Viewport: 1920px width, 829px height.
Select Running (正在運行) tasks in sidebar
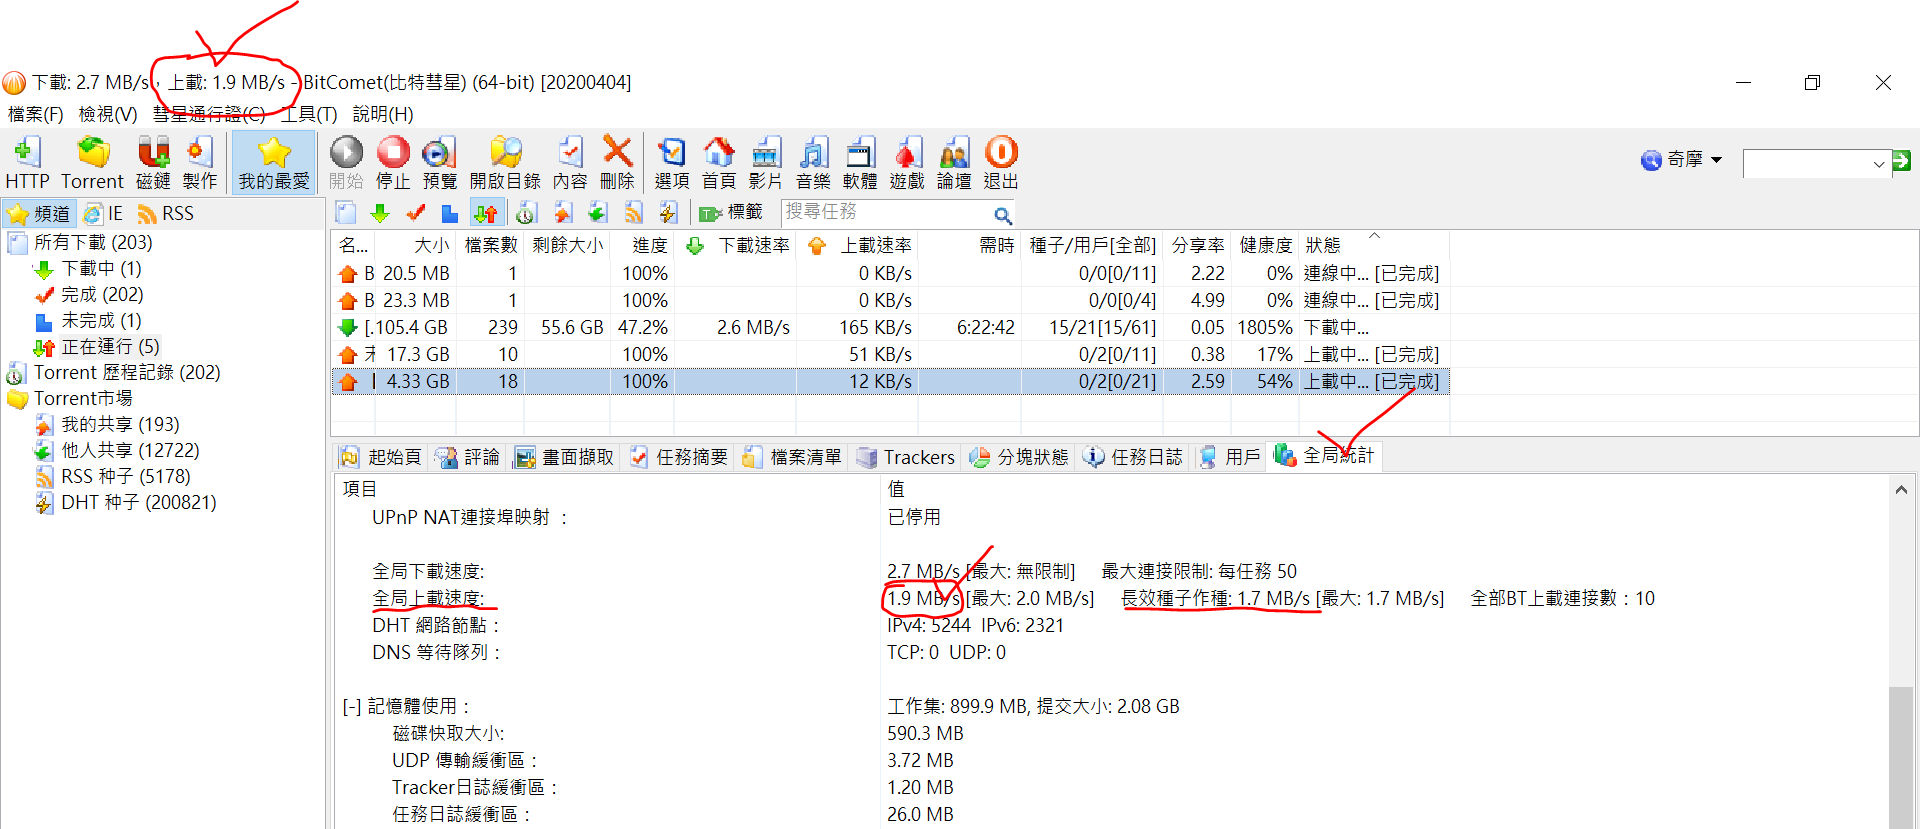tap(110, 347)
